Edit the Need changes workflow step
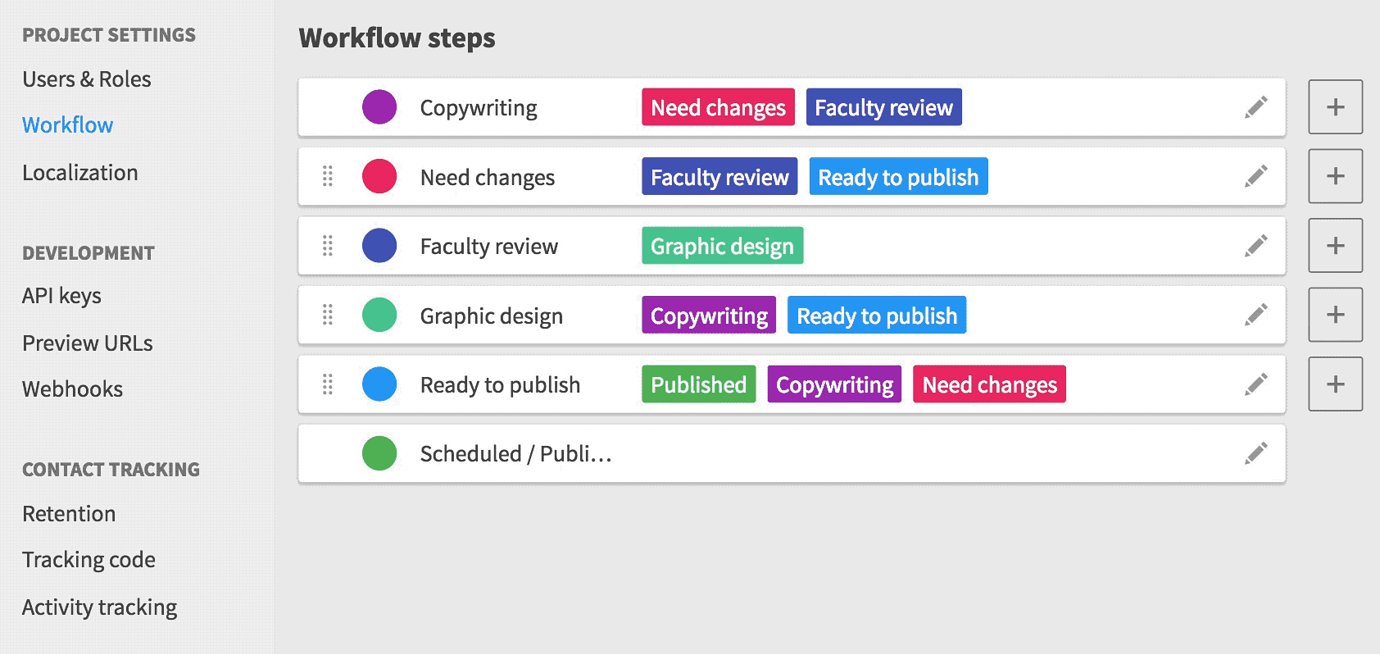The image size is (1380, 654). point(1256,176)
